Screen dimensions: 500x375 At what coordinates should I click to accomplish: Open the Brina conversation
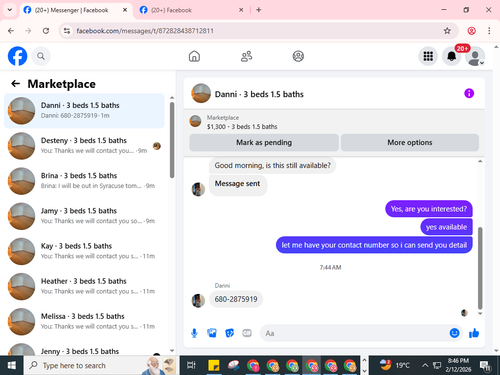84,181
